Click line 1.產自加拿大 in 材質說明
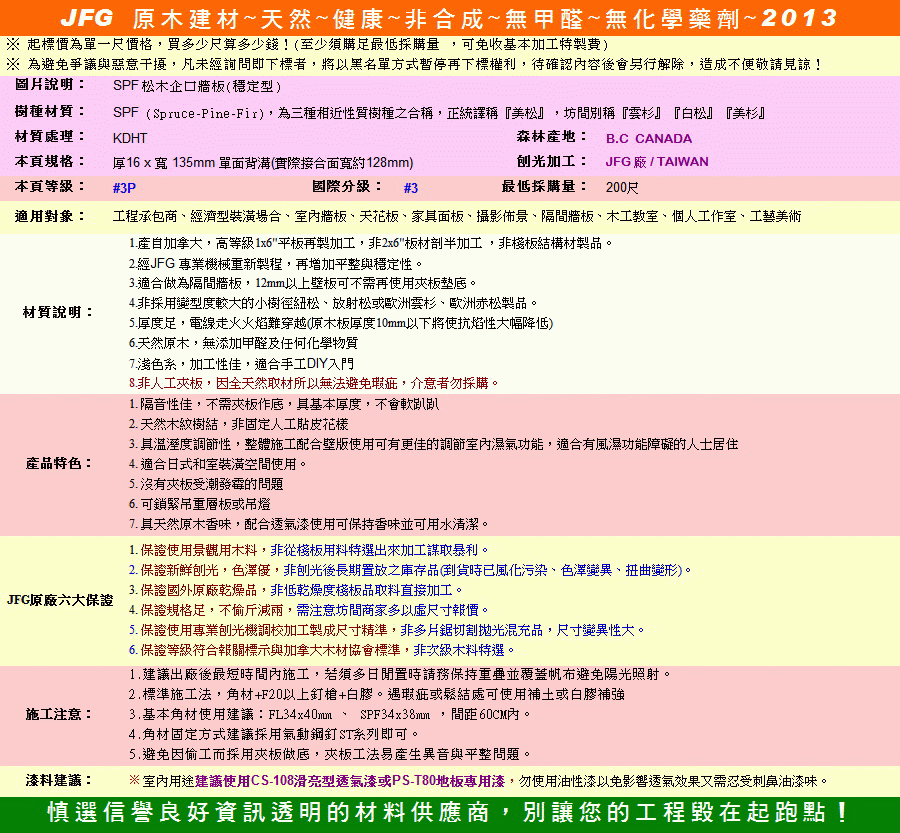Image resolution: width=900 pixels, height=833 pixels. [x=371, y=243]
